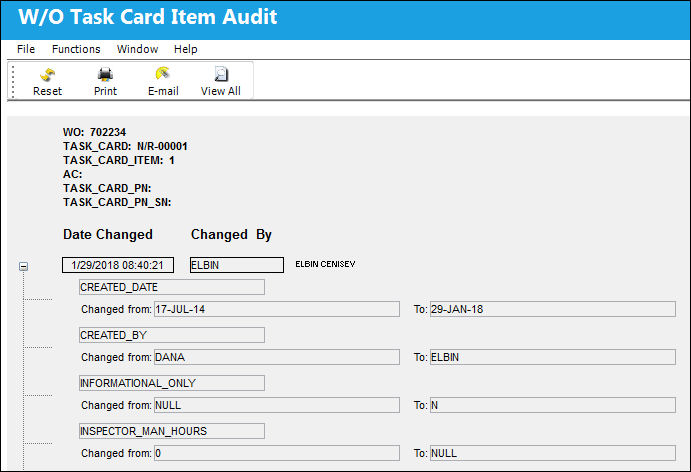Click the TASK_CARD_PN_SN: label
Viewport: 691px width, 472px height.
click(117, 202)
